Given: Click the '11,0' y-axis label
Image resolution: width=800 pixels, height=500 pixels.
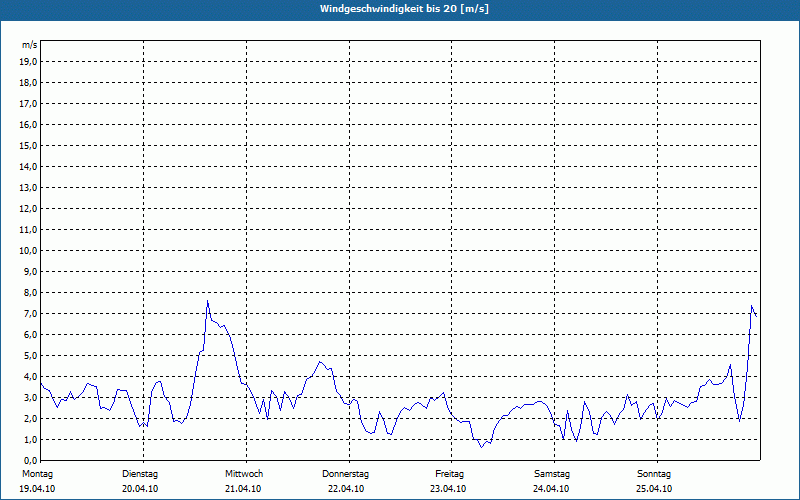Looking at the screenshot, I should click(29, 230).
